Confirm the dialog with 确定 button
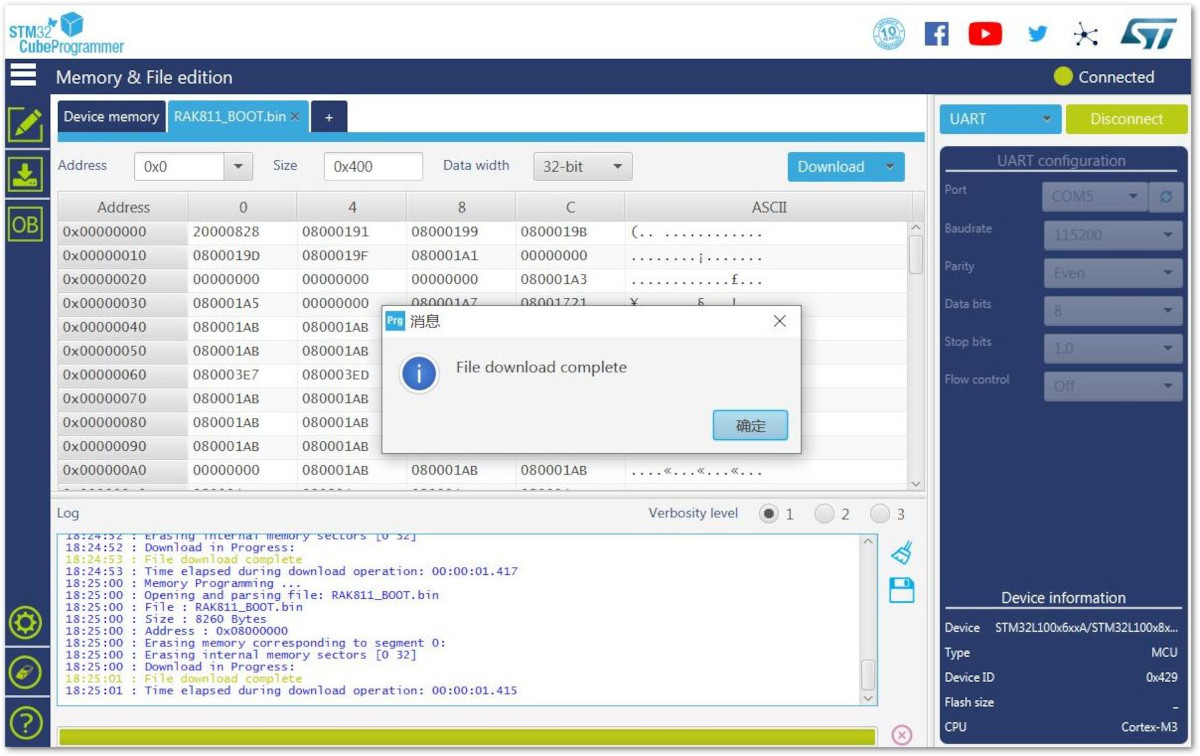This screenshot has width=1200, height=756. 750,425
